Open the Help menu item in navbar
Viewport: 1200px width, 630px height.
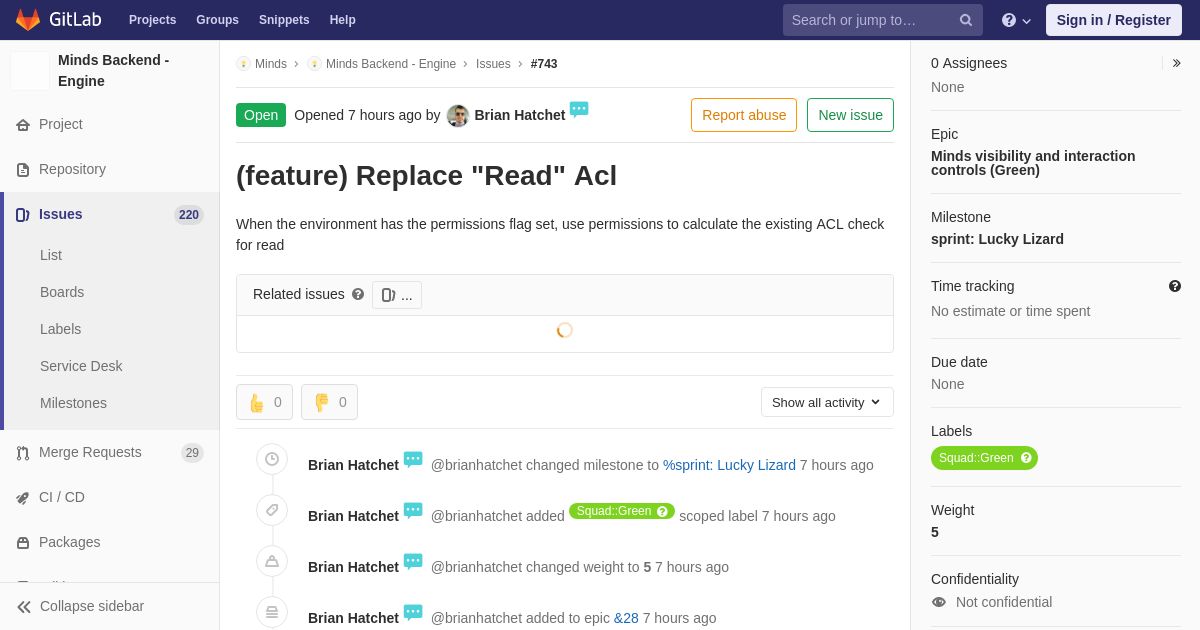click(x=343, y=20)
